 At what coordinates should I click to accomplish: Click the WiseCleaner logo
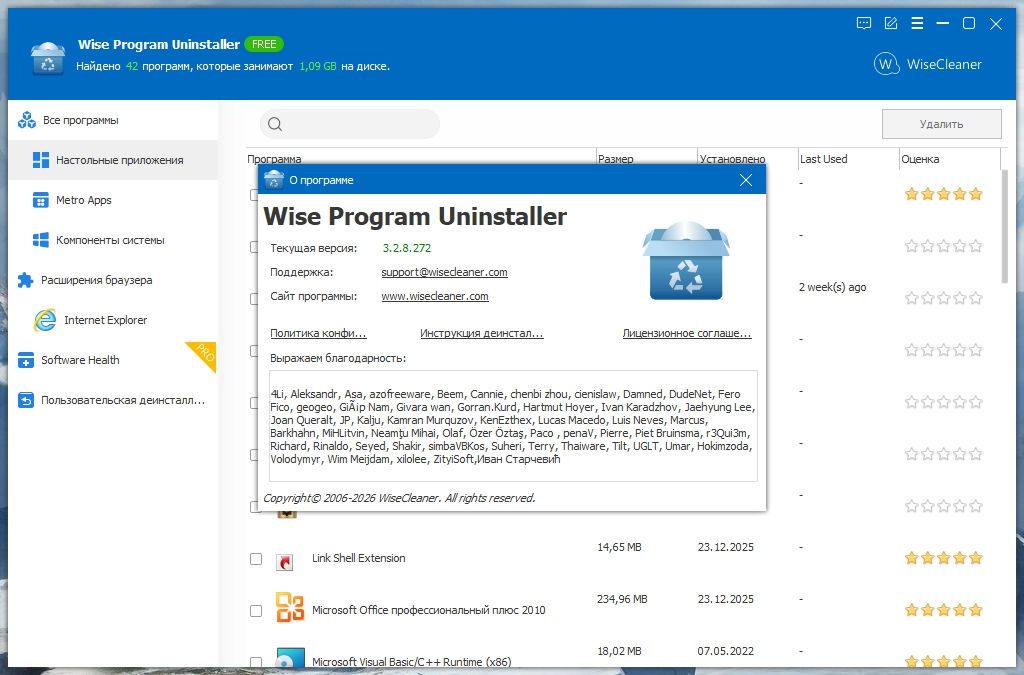click(928, 64)
